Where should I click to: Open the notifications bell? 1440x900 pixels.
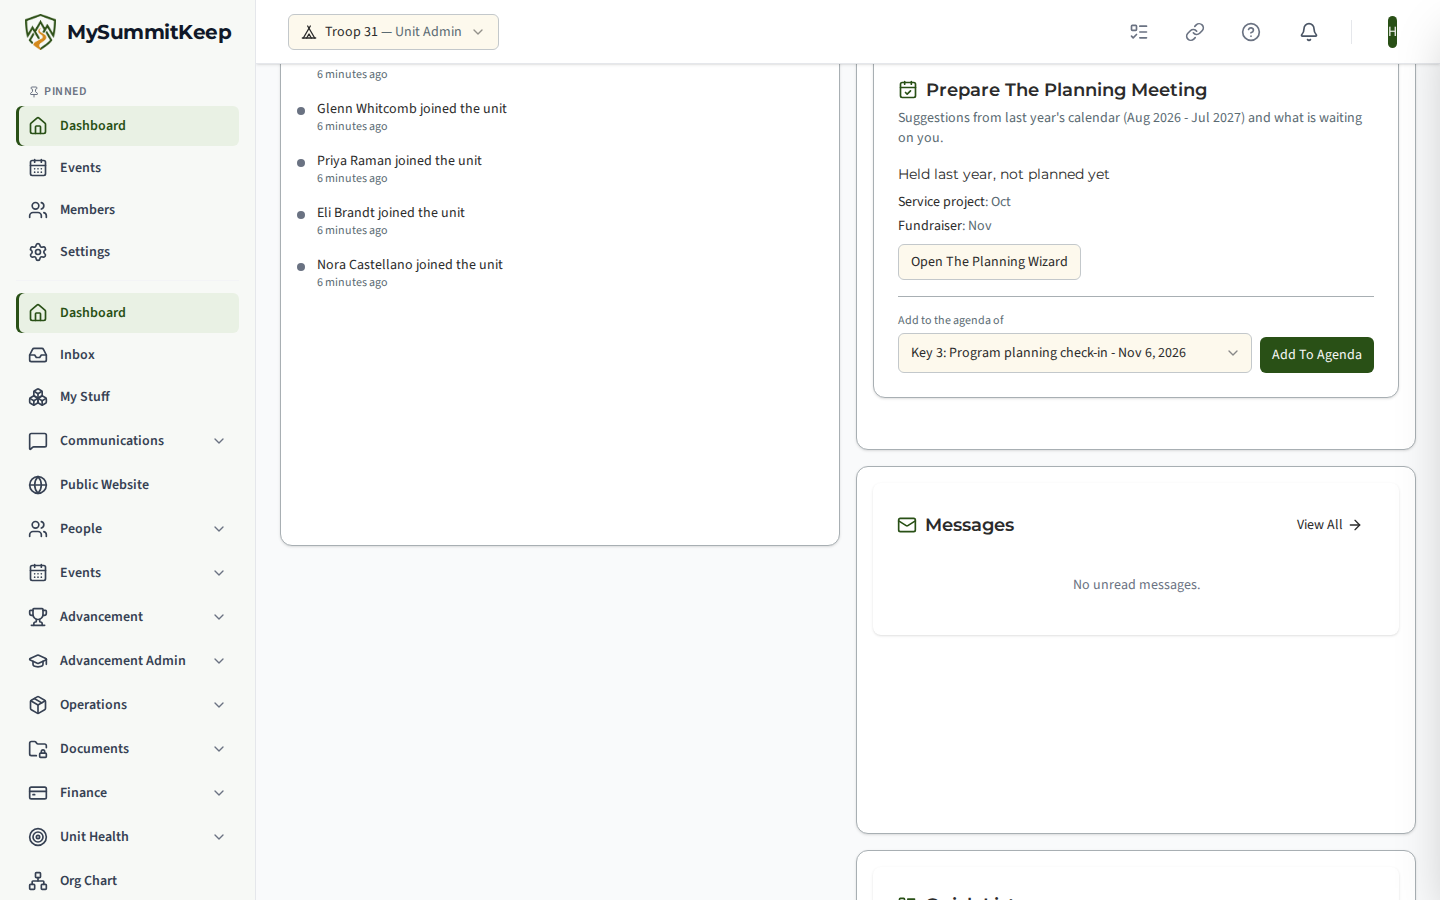(1309, 32)
